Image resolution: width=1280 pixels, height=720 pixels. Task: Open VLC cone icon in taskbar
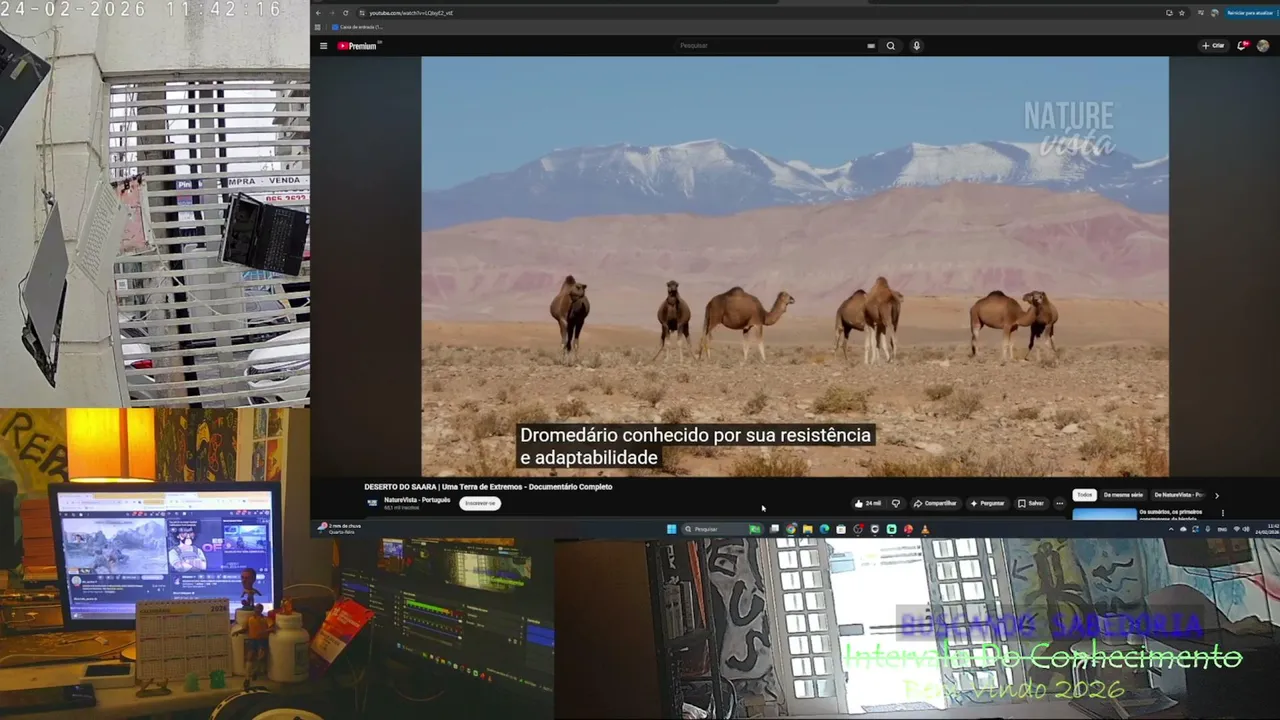(925, 529)
